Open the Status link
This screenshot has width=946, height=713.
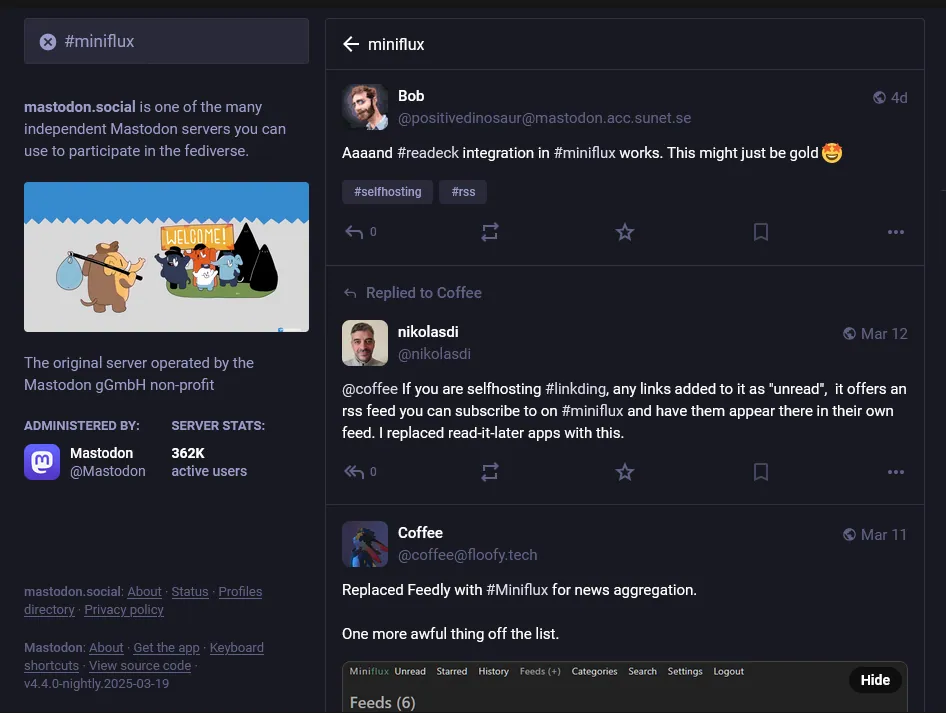click(x=189, y=592)
